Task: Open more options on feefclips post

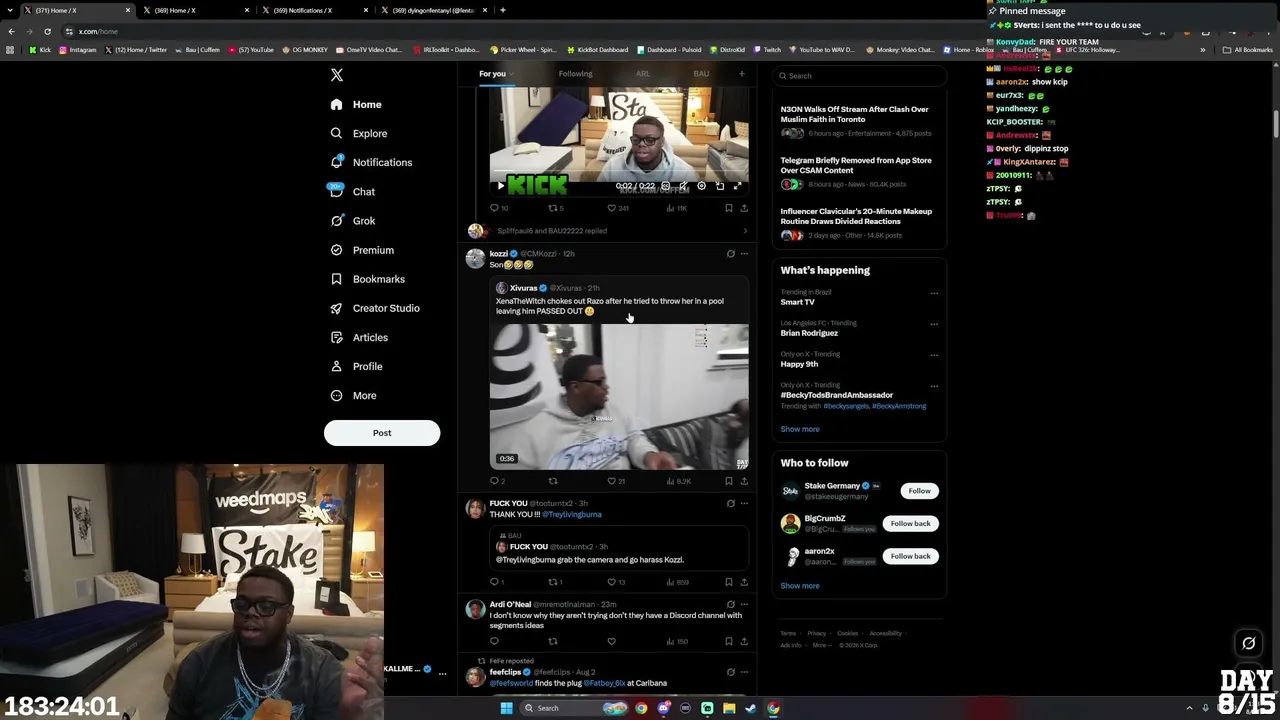Action: pos(744,672)
